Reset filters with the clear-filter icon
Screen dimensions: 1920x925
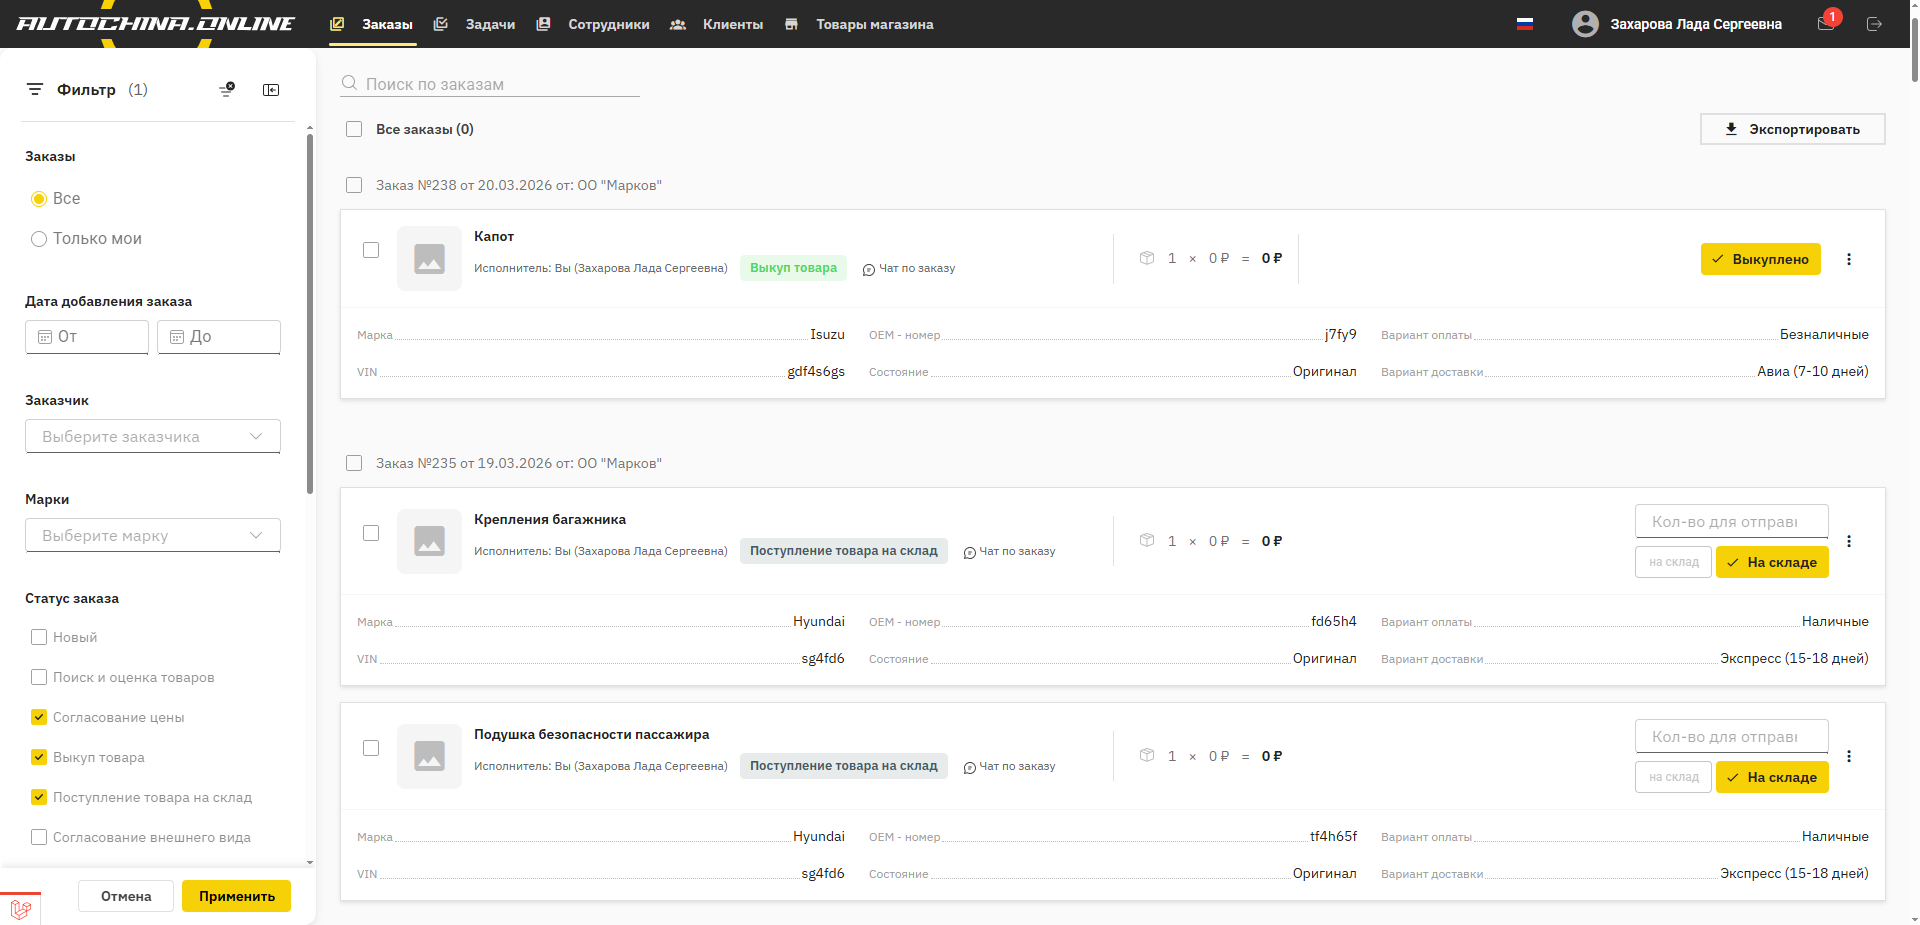[x=227, y=90]
